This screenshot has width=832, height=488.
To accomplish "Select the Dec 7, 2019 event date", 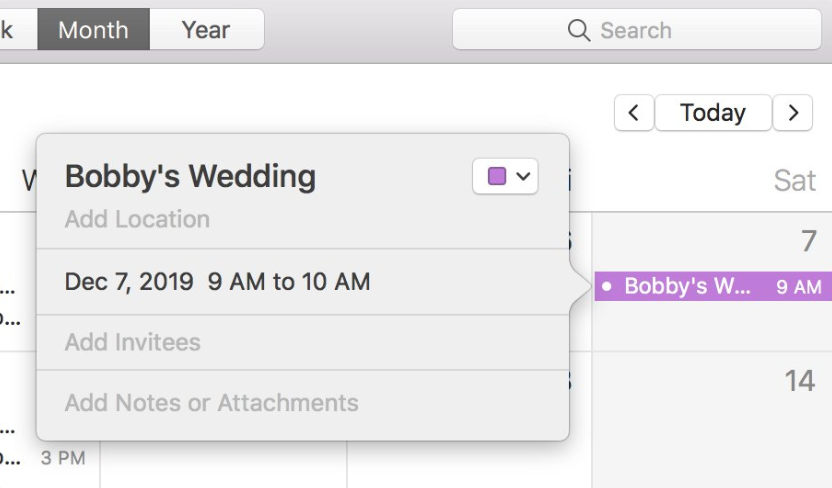I will point(128,282).
